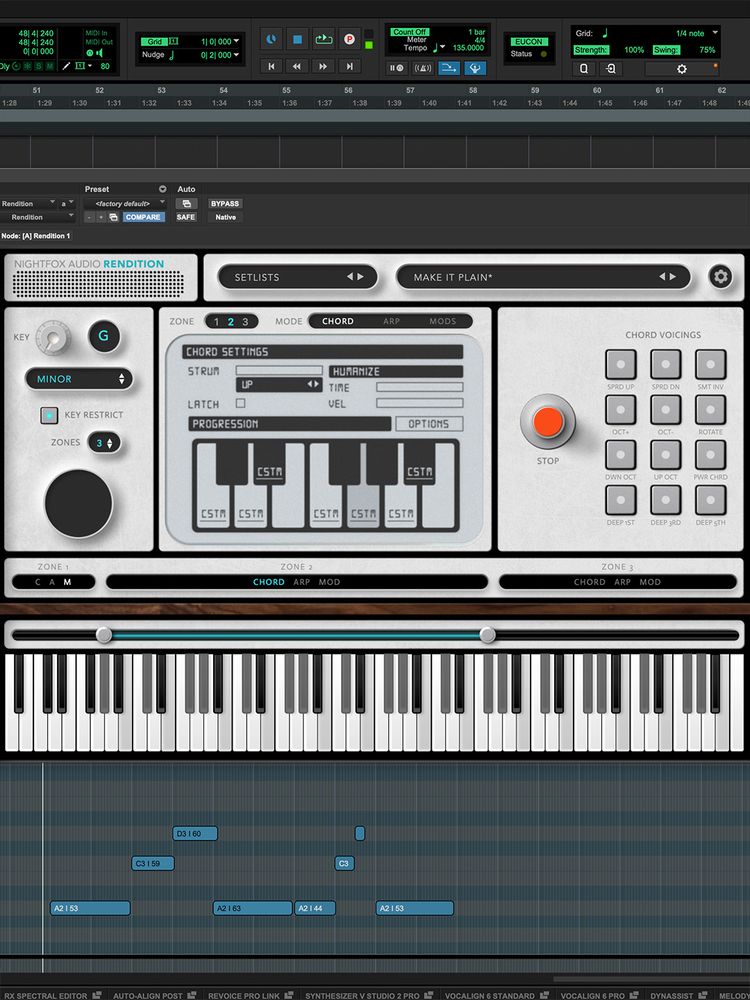Toggle the Strength quantize option

(591, 50)
